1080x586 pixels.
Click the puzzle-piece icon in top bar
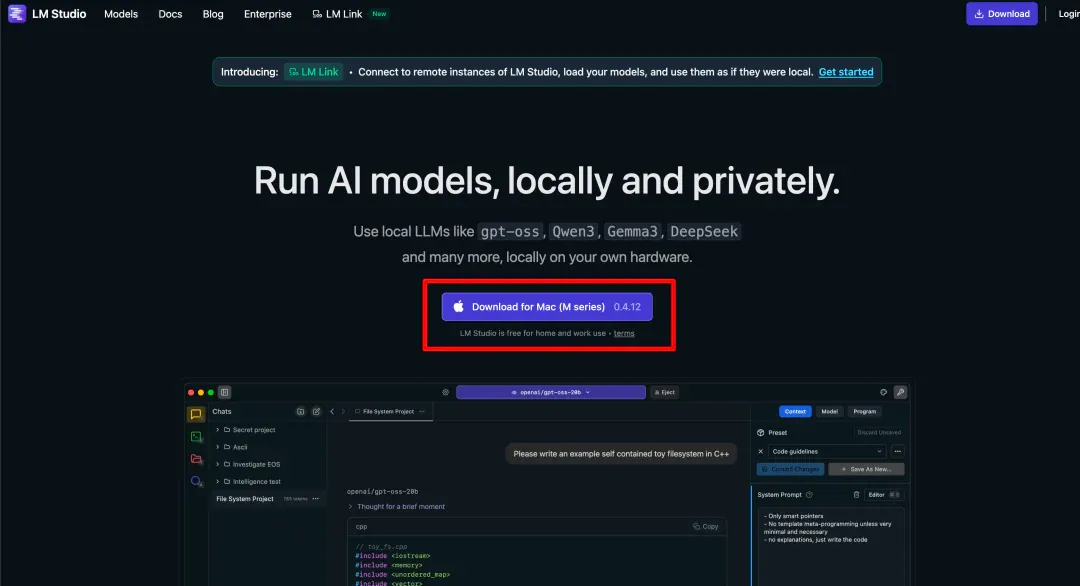[x=883, y=393]
